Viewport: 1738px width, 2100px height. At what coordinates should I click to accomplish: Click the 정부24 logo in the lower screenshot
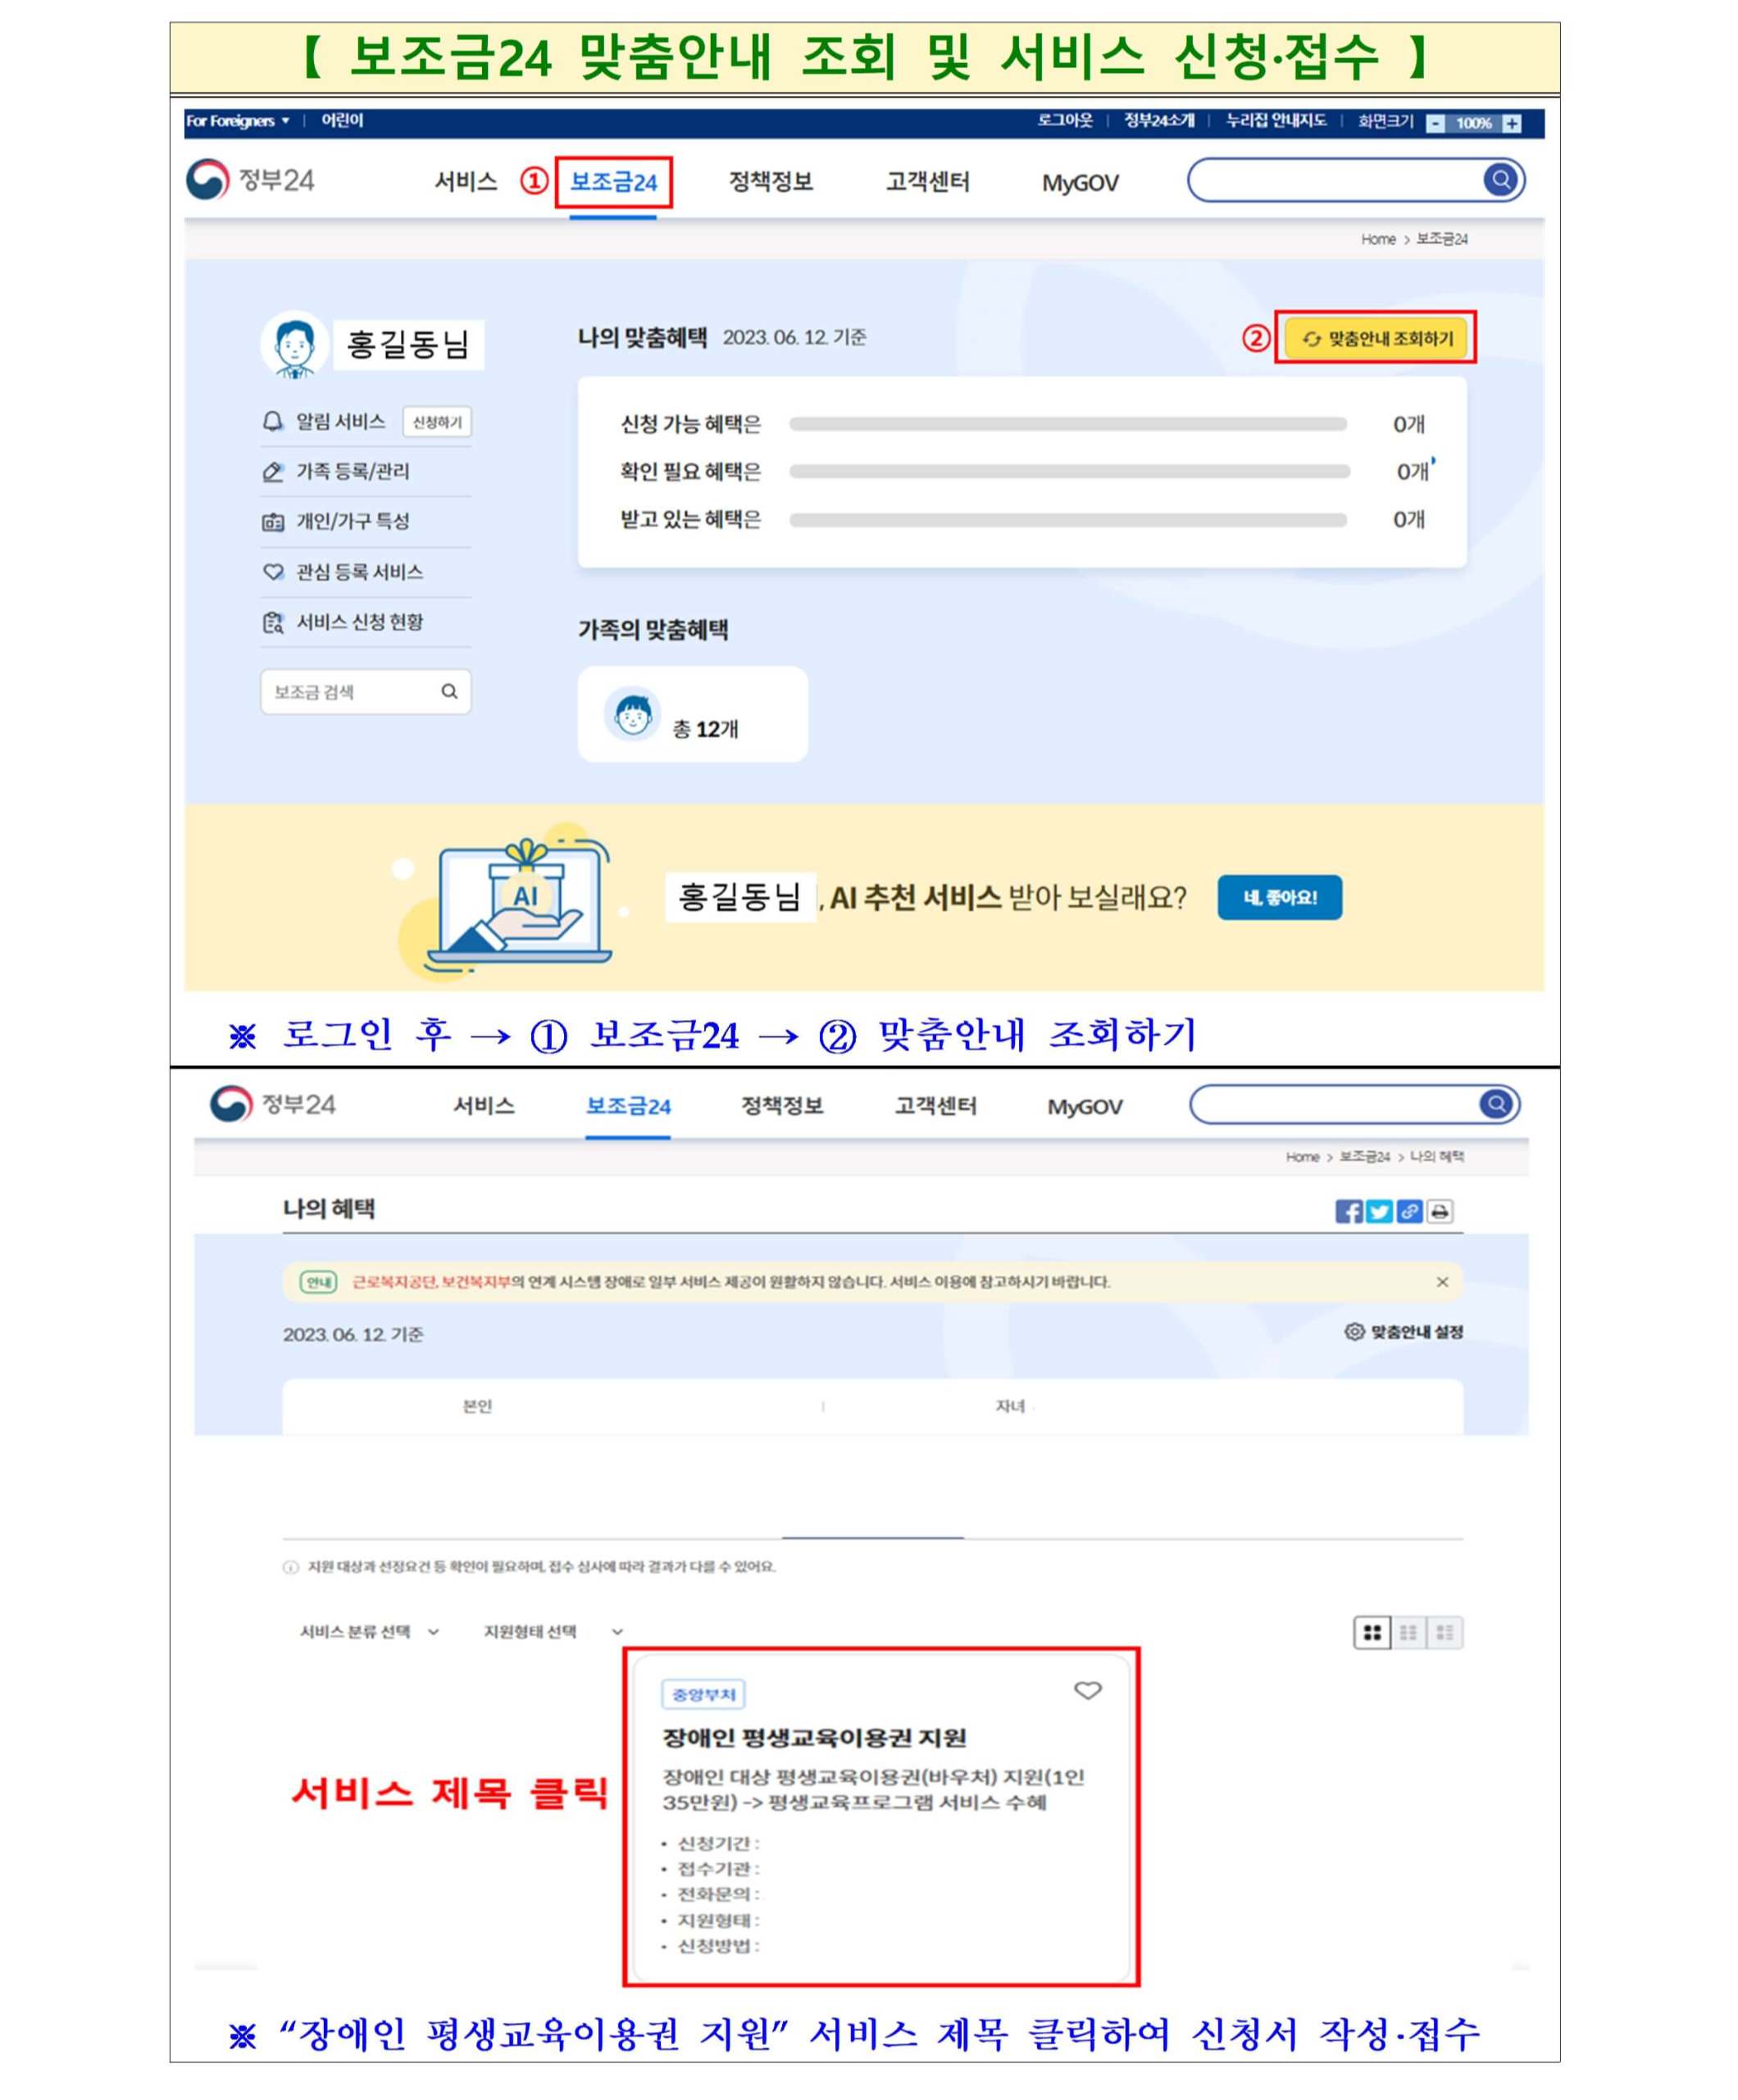pyautogui.click(x=273, y=1104)
